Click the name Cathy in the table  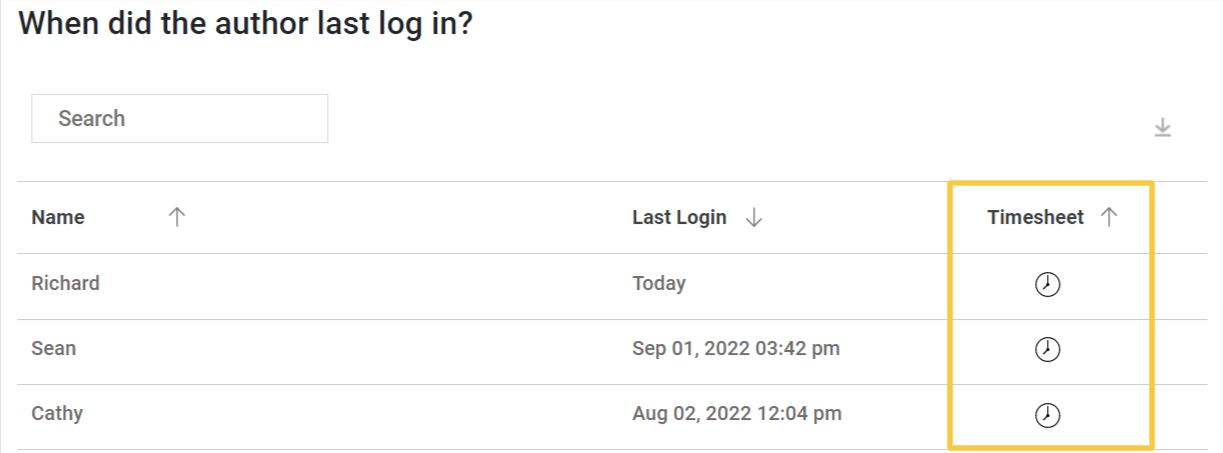(x=57, y=413)
